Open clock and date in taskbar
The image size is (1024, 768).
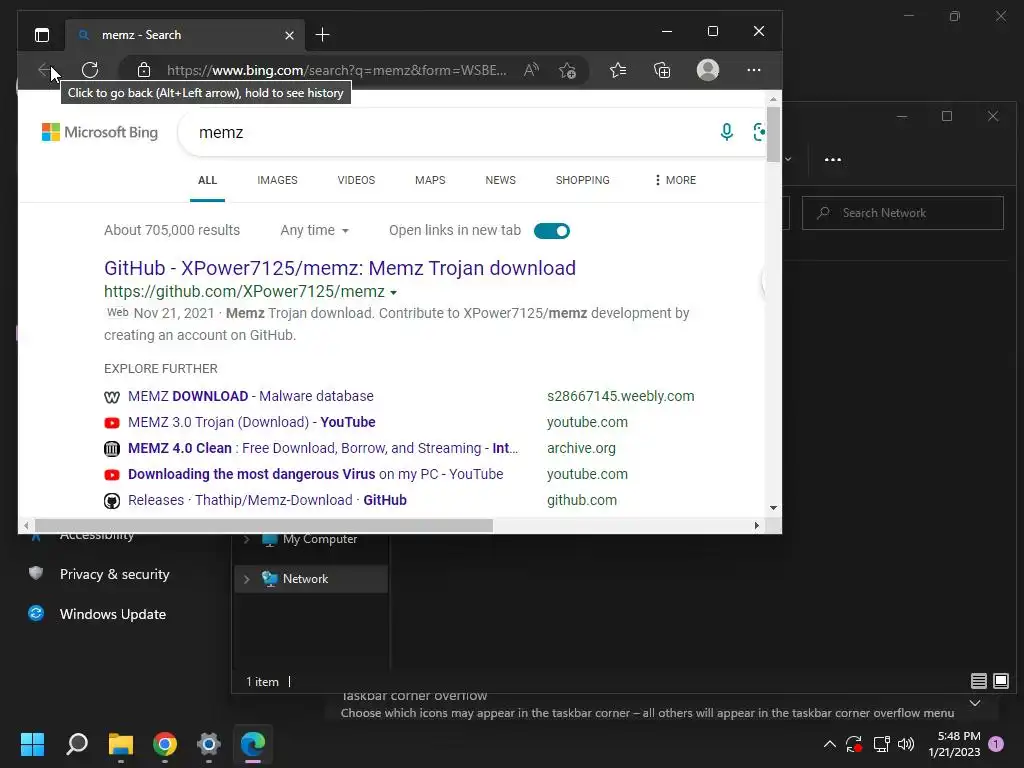(954, 744)
